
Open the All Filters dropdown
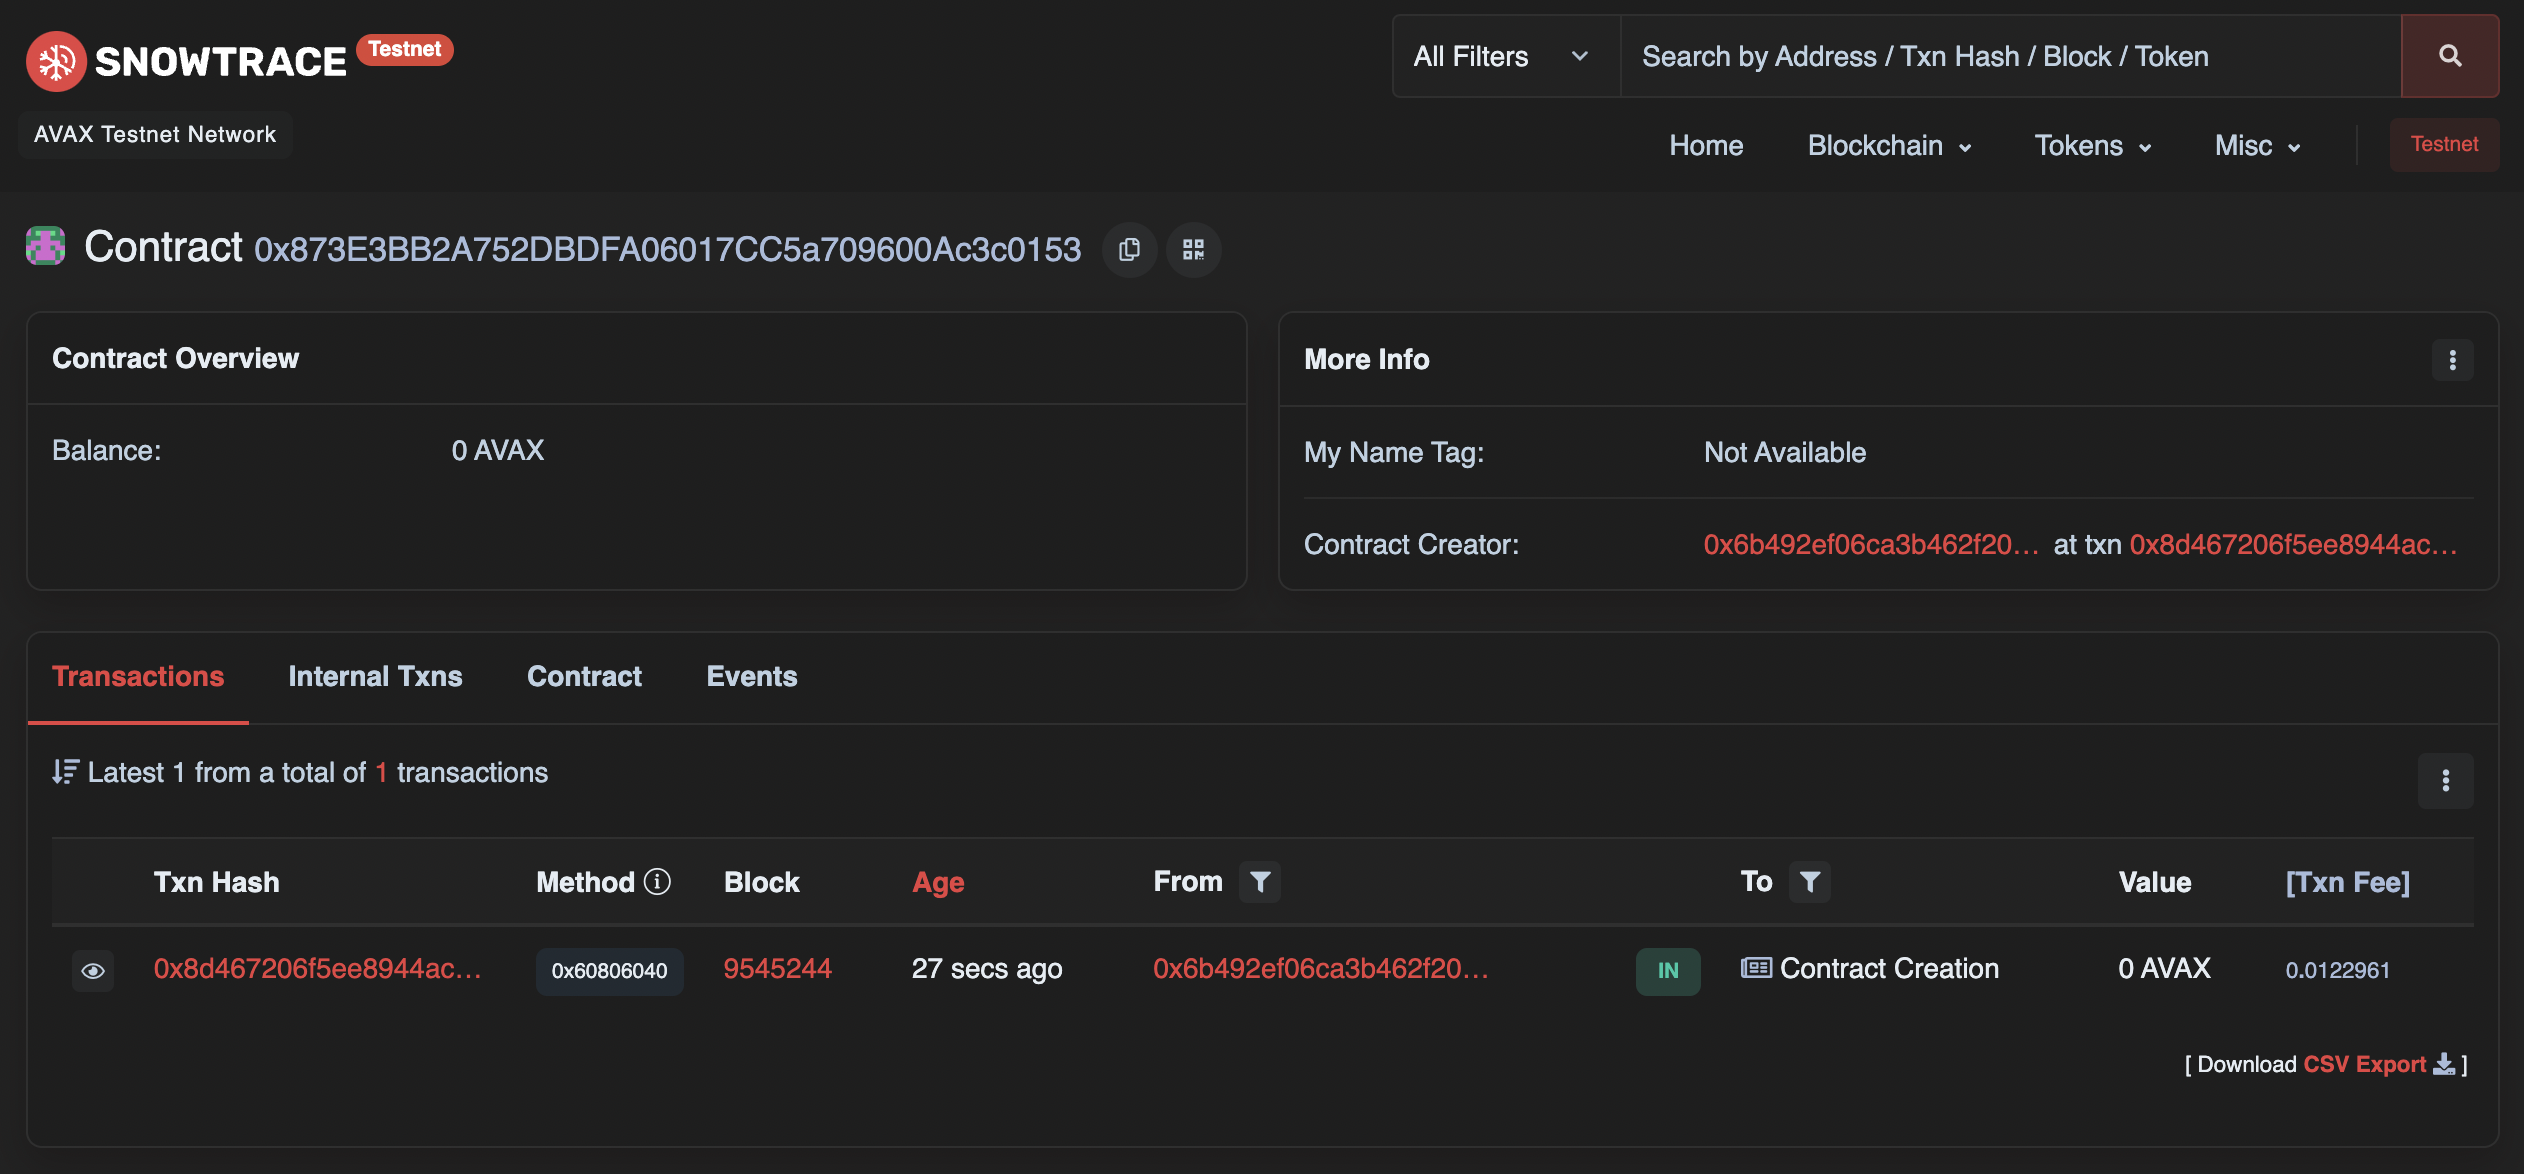point(1503,56)
